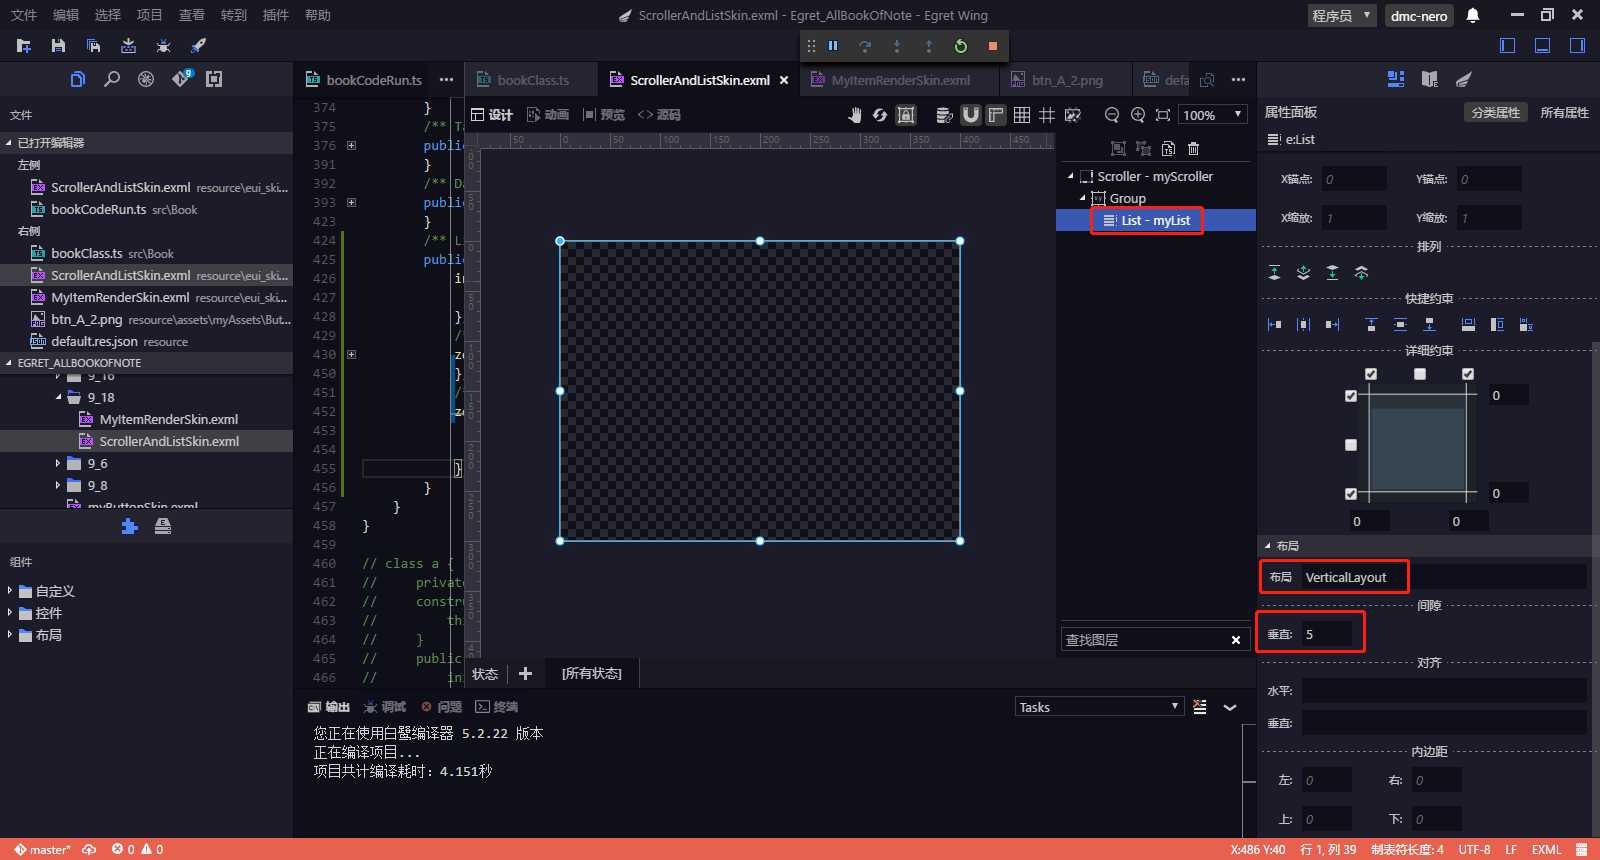Switch to the bookClass.ts tab

pos(533,80)
